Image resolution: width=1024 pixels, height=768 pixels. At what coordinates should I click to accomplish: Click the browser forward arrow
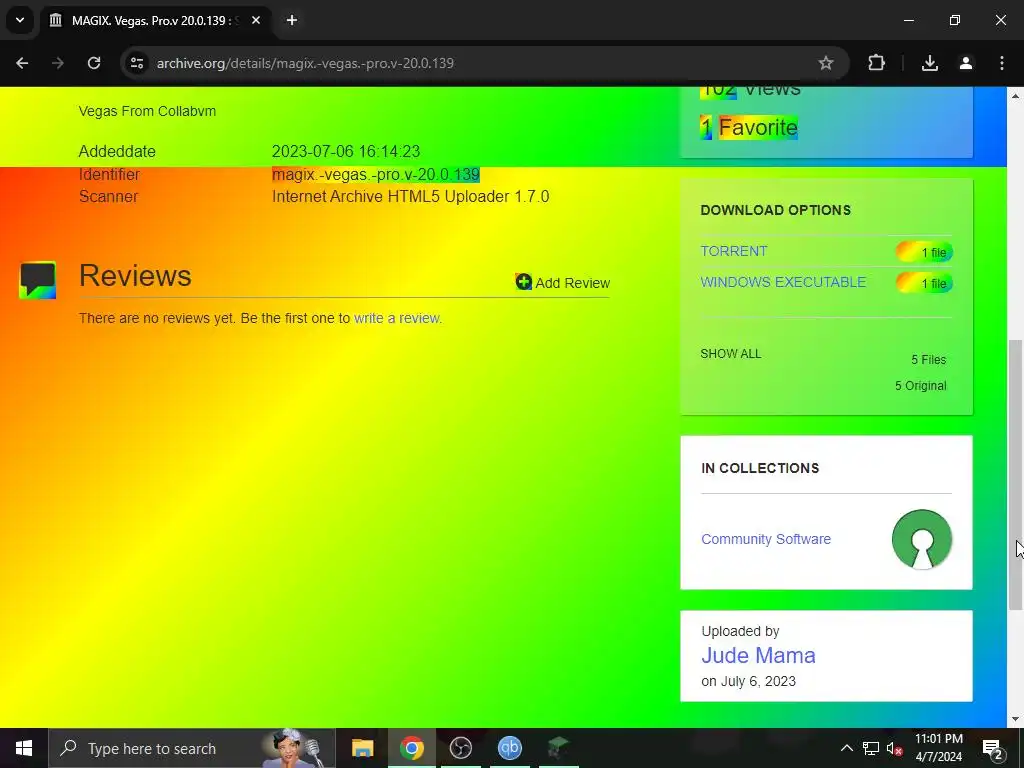pos(58,63)
